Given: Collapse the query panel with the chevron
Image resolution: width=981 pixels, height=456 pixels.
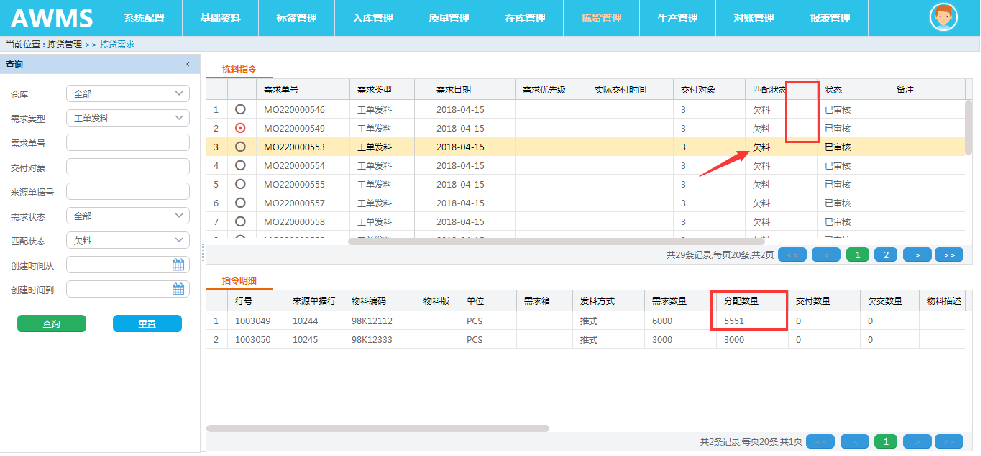Looking at the screenshot, I should click(x=188, y=65).
